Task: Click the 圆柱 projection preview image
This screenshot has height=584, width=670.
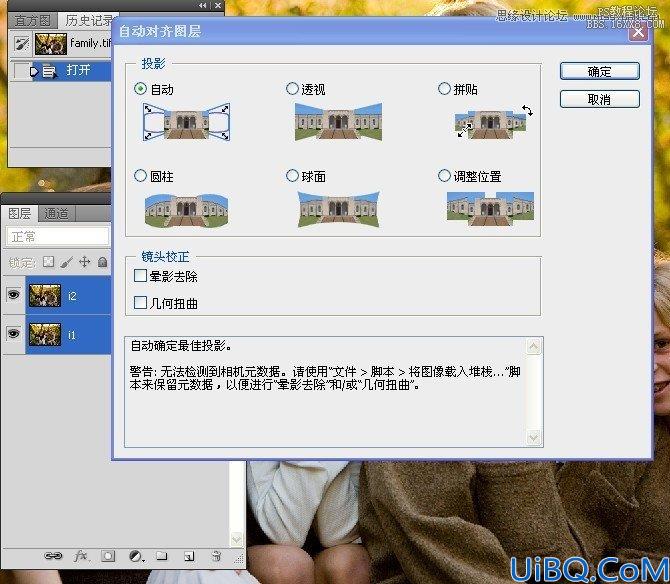Action: (186, 210)
